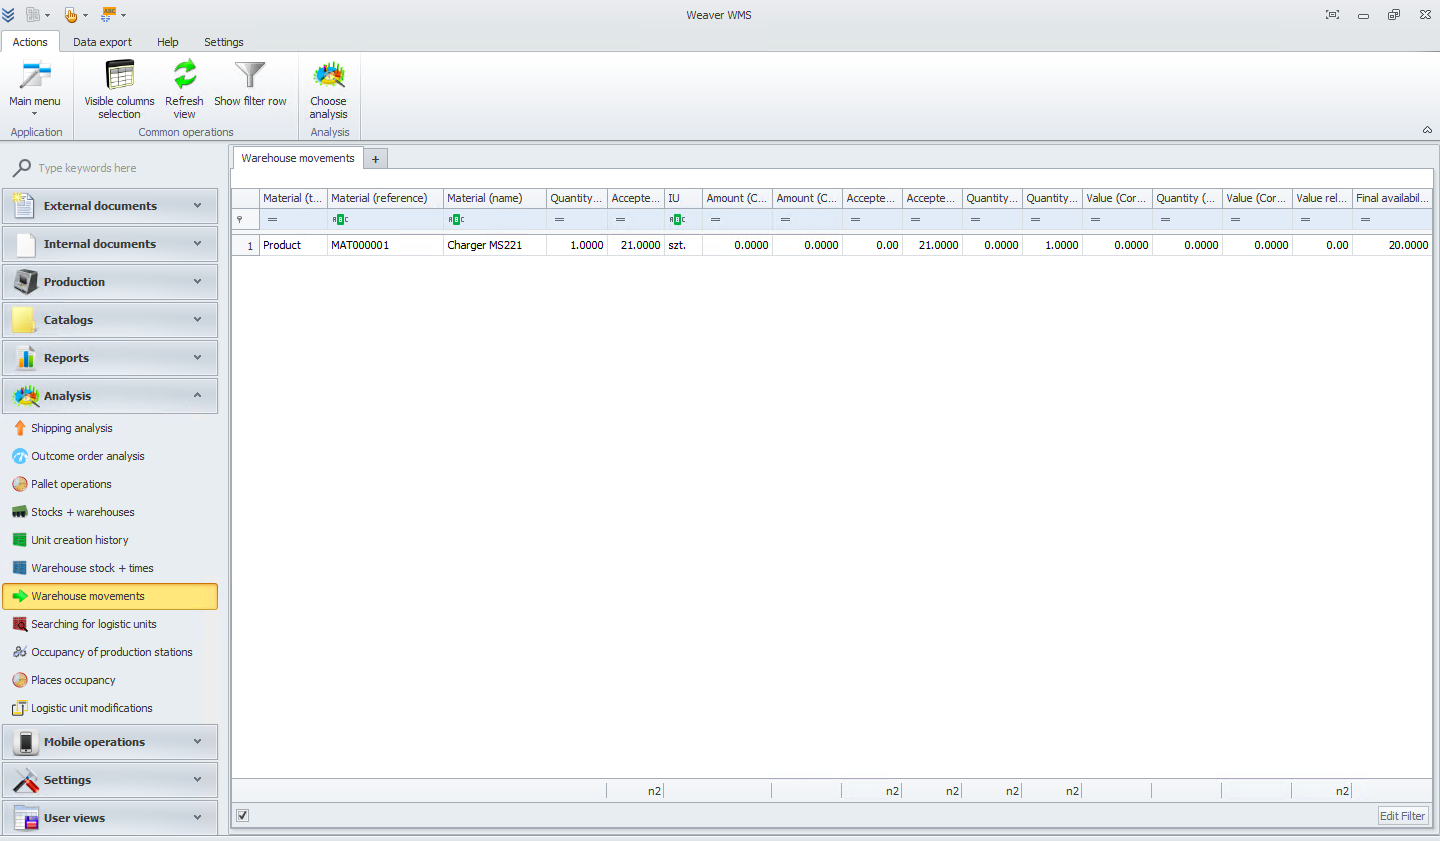Image resolution: width=1440 pixels, height=841 pixels.
Task: Toggle the filter enabled checkbox at bottom
Action: click(x=242, y=816)
